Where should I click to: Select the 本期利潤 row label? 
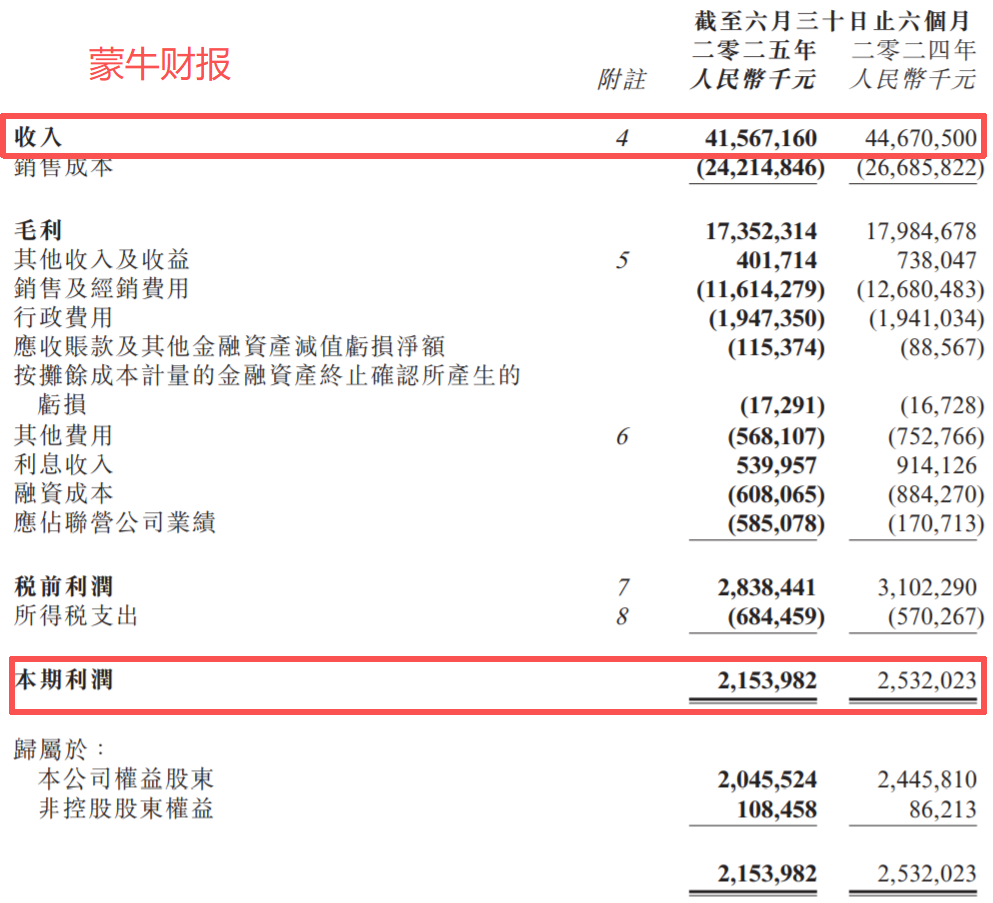pos(64,680)
